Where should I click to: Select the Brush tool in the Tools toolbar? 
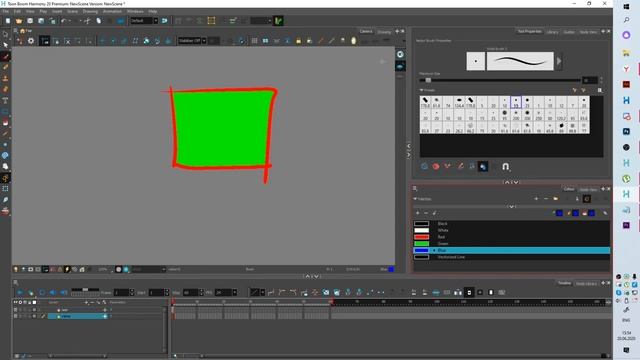point(5,56)
